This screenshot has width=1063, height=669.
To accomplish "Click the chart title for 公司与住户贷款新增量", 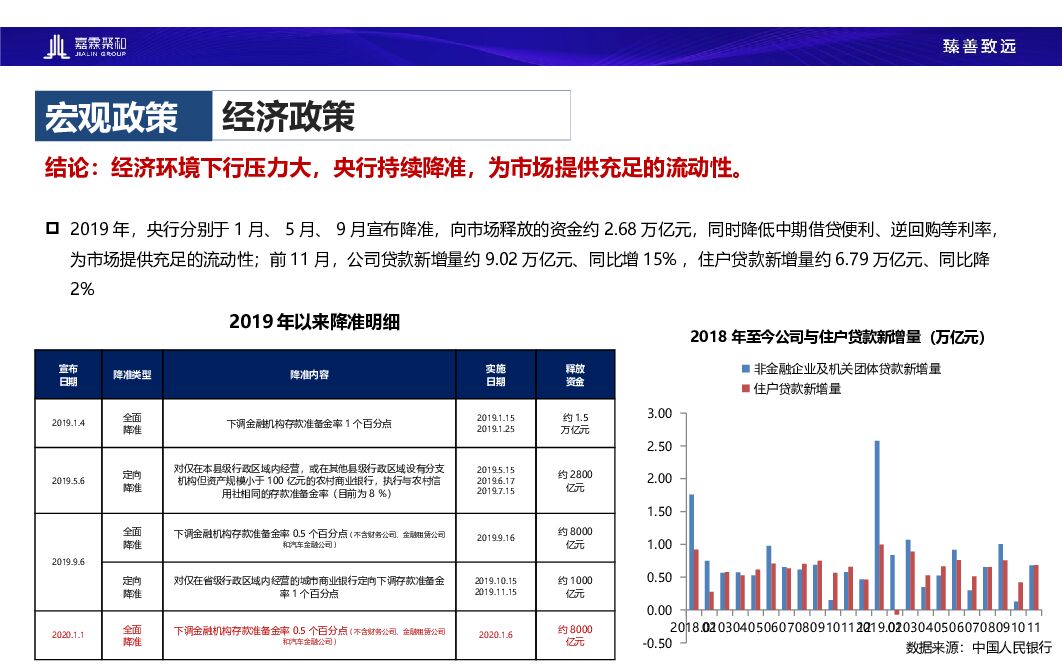I will click(838, 338).
